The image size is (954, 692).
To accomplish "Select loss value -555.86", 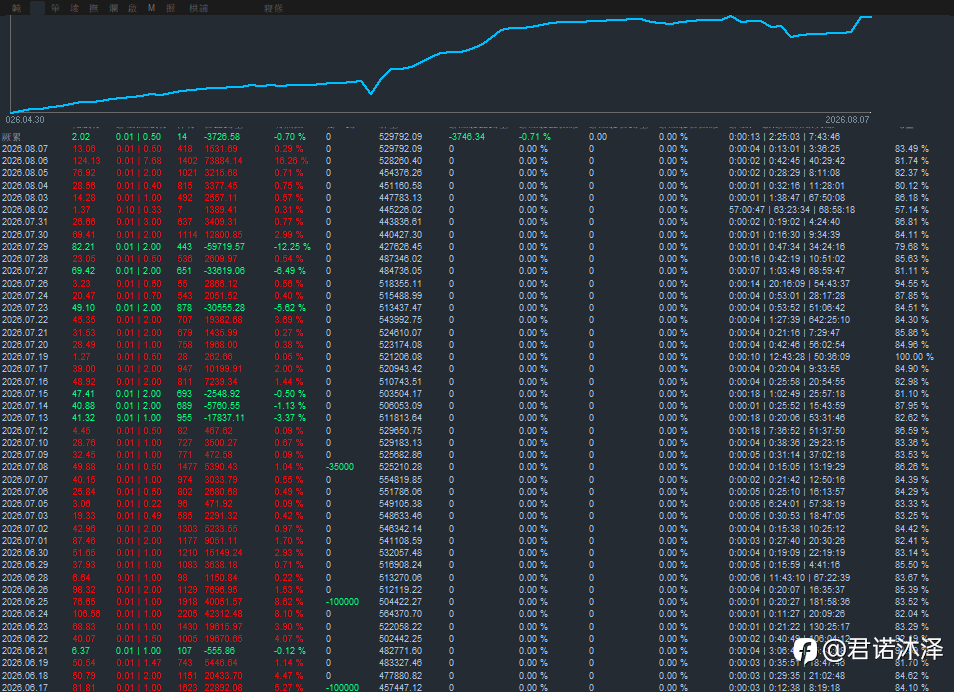I will (x=220, y=651).
